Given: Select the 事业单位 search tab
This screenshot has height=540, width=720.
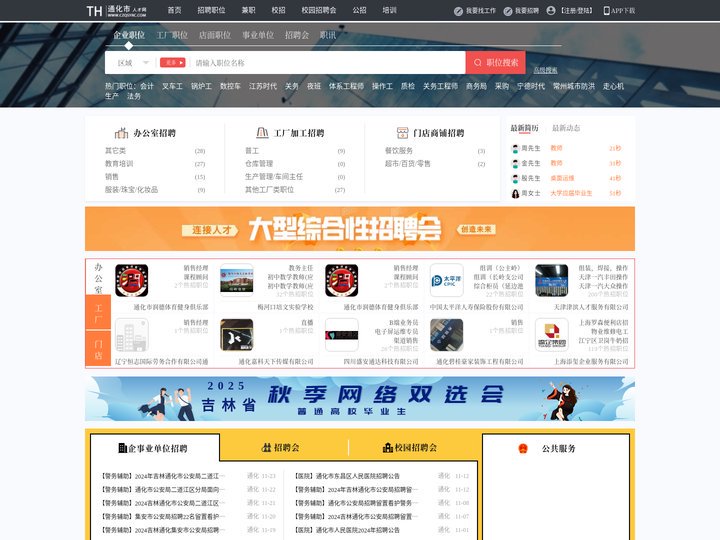Looking at the screenshot, I should pyautogui.click(x=258, y=35).
